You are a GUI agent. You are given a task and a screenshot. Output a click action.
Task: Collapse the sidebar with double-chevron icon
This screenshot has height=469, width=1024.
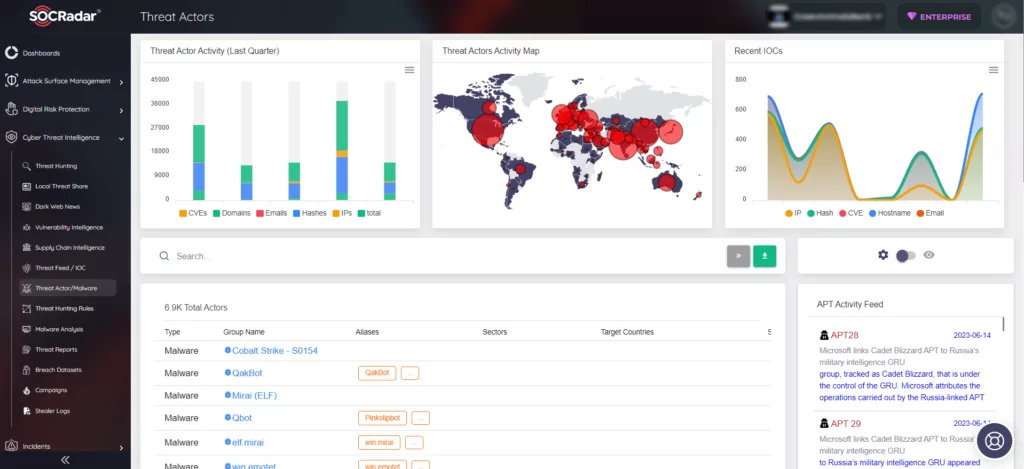point(65,460)
